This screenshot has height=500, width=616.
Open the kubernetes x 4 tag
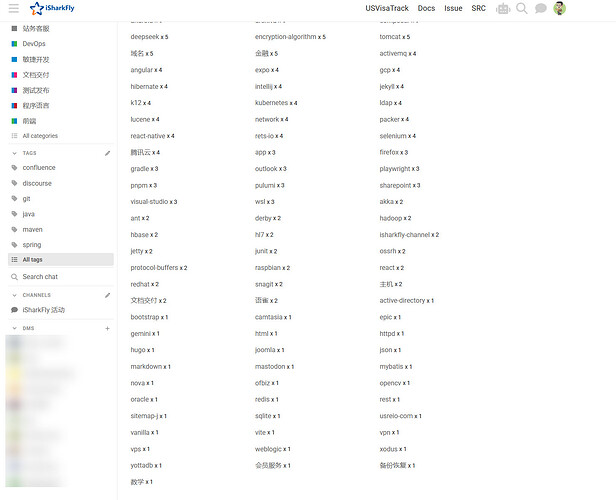tap(276, 103)
